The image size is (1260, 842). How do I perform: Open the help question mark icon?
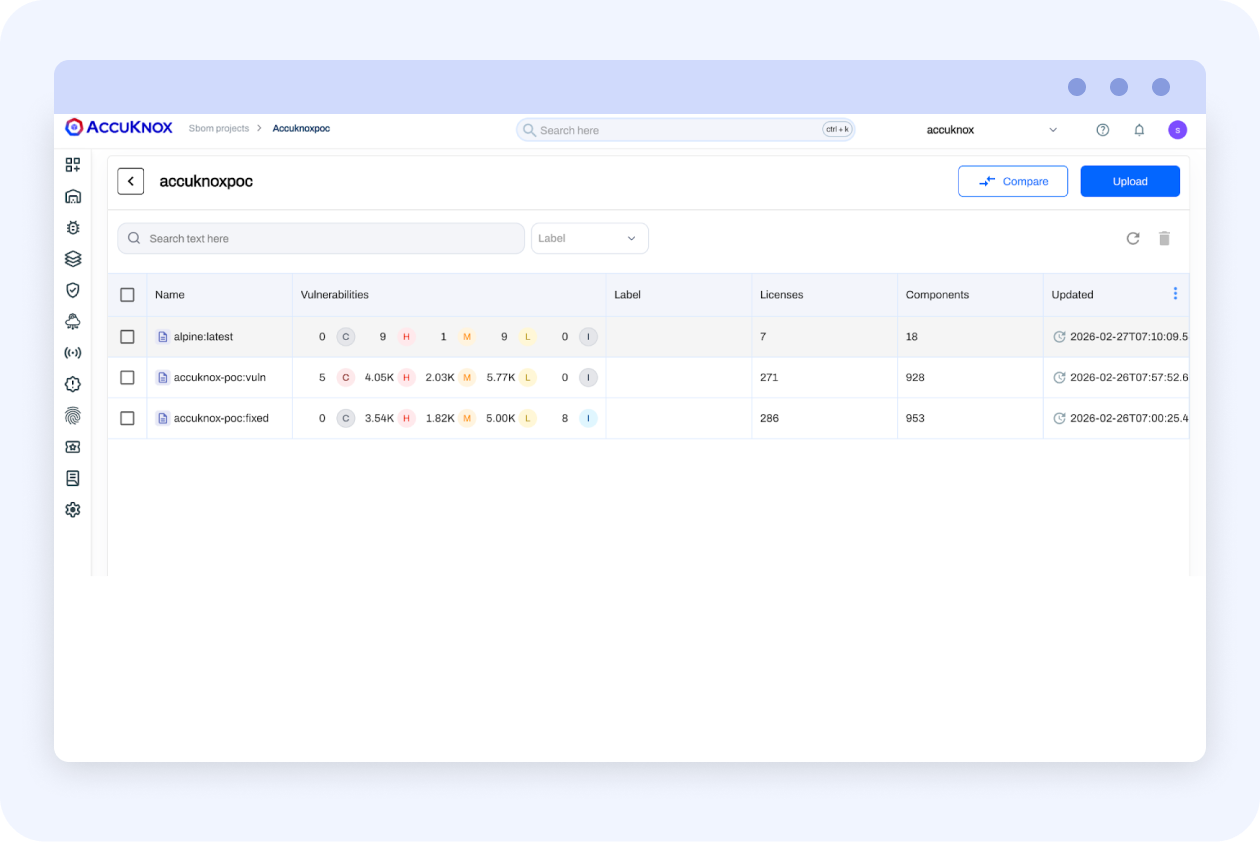1103,130
